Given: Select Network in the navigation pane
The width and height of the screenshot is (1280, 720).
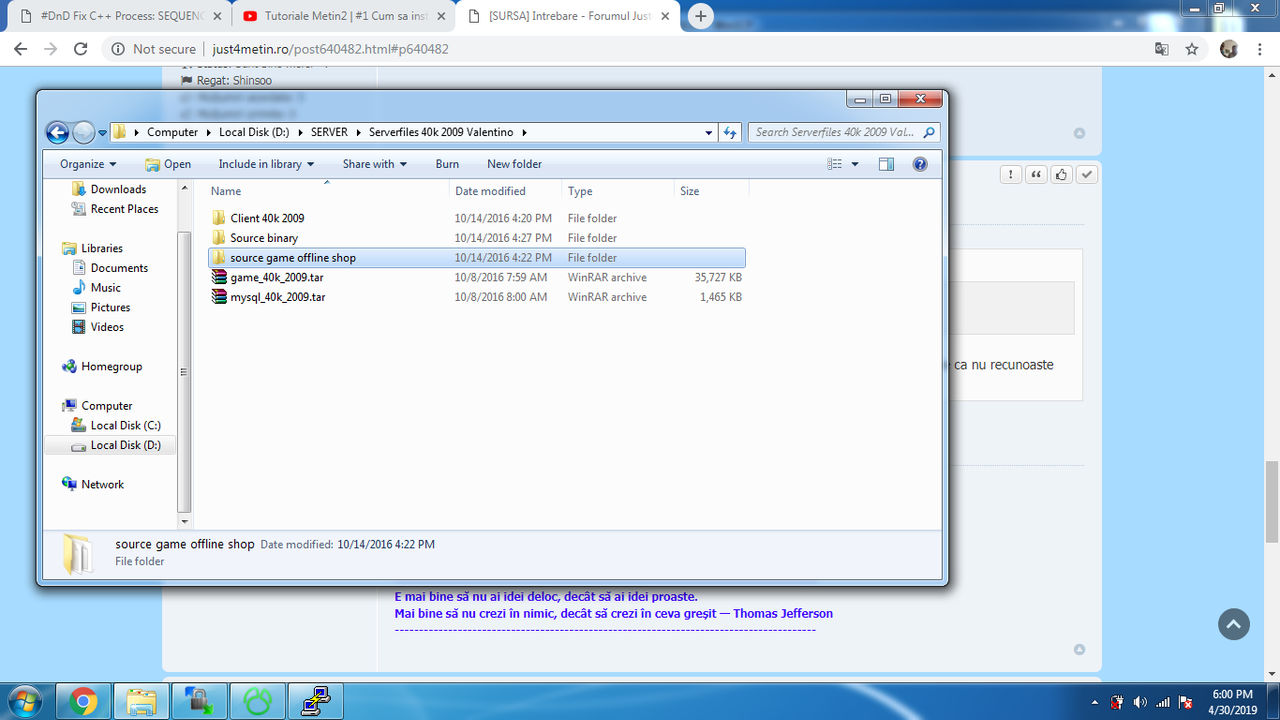Looking at the screenshot, I should (102, 484).
